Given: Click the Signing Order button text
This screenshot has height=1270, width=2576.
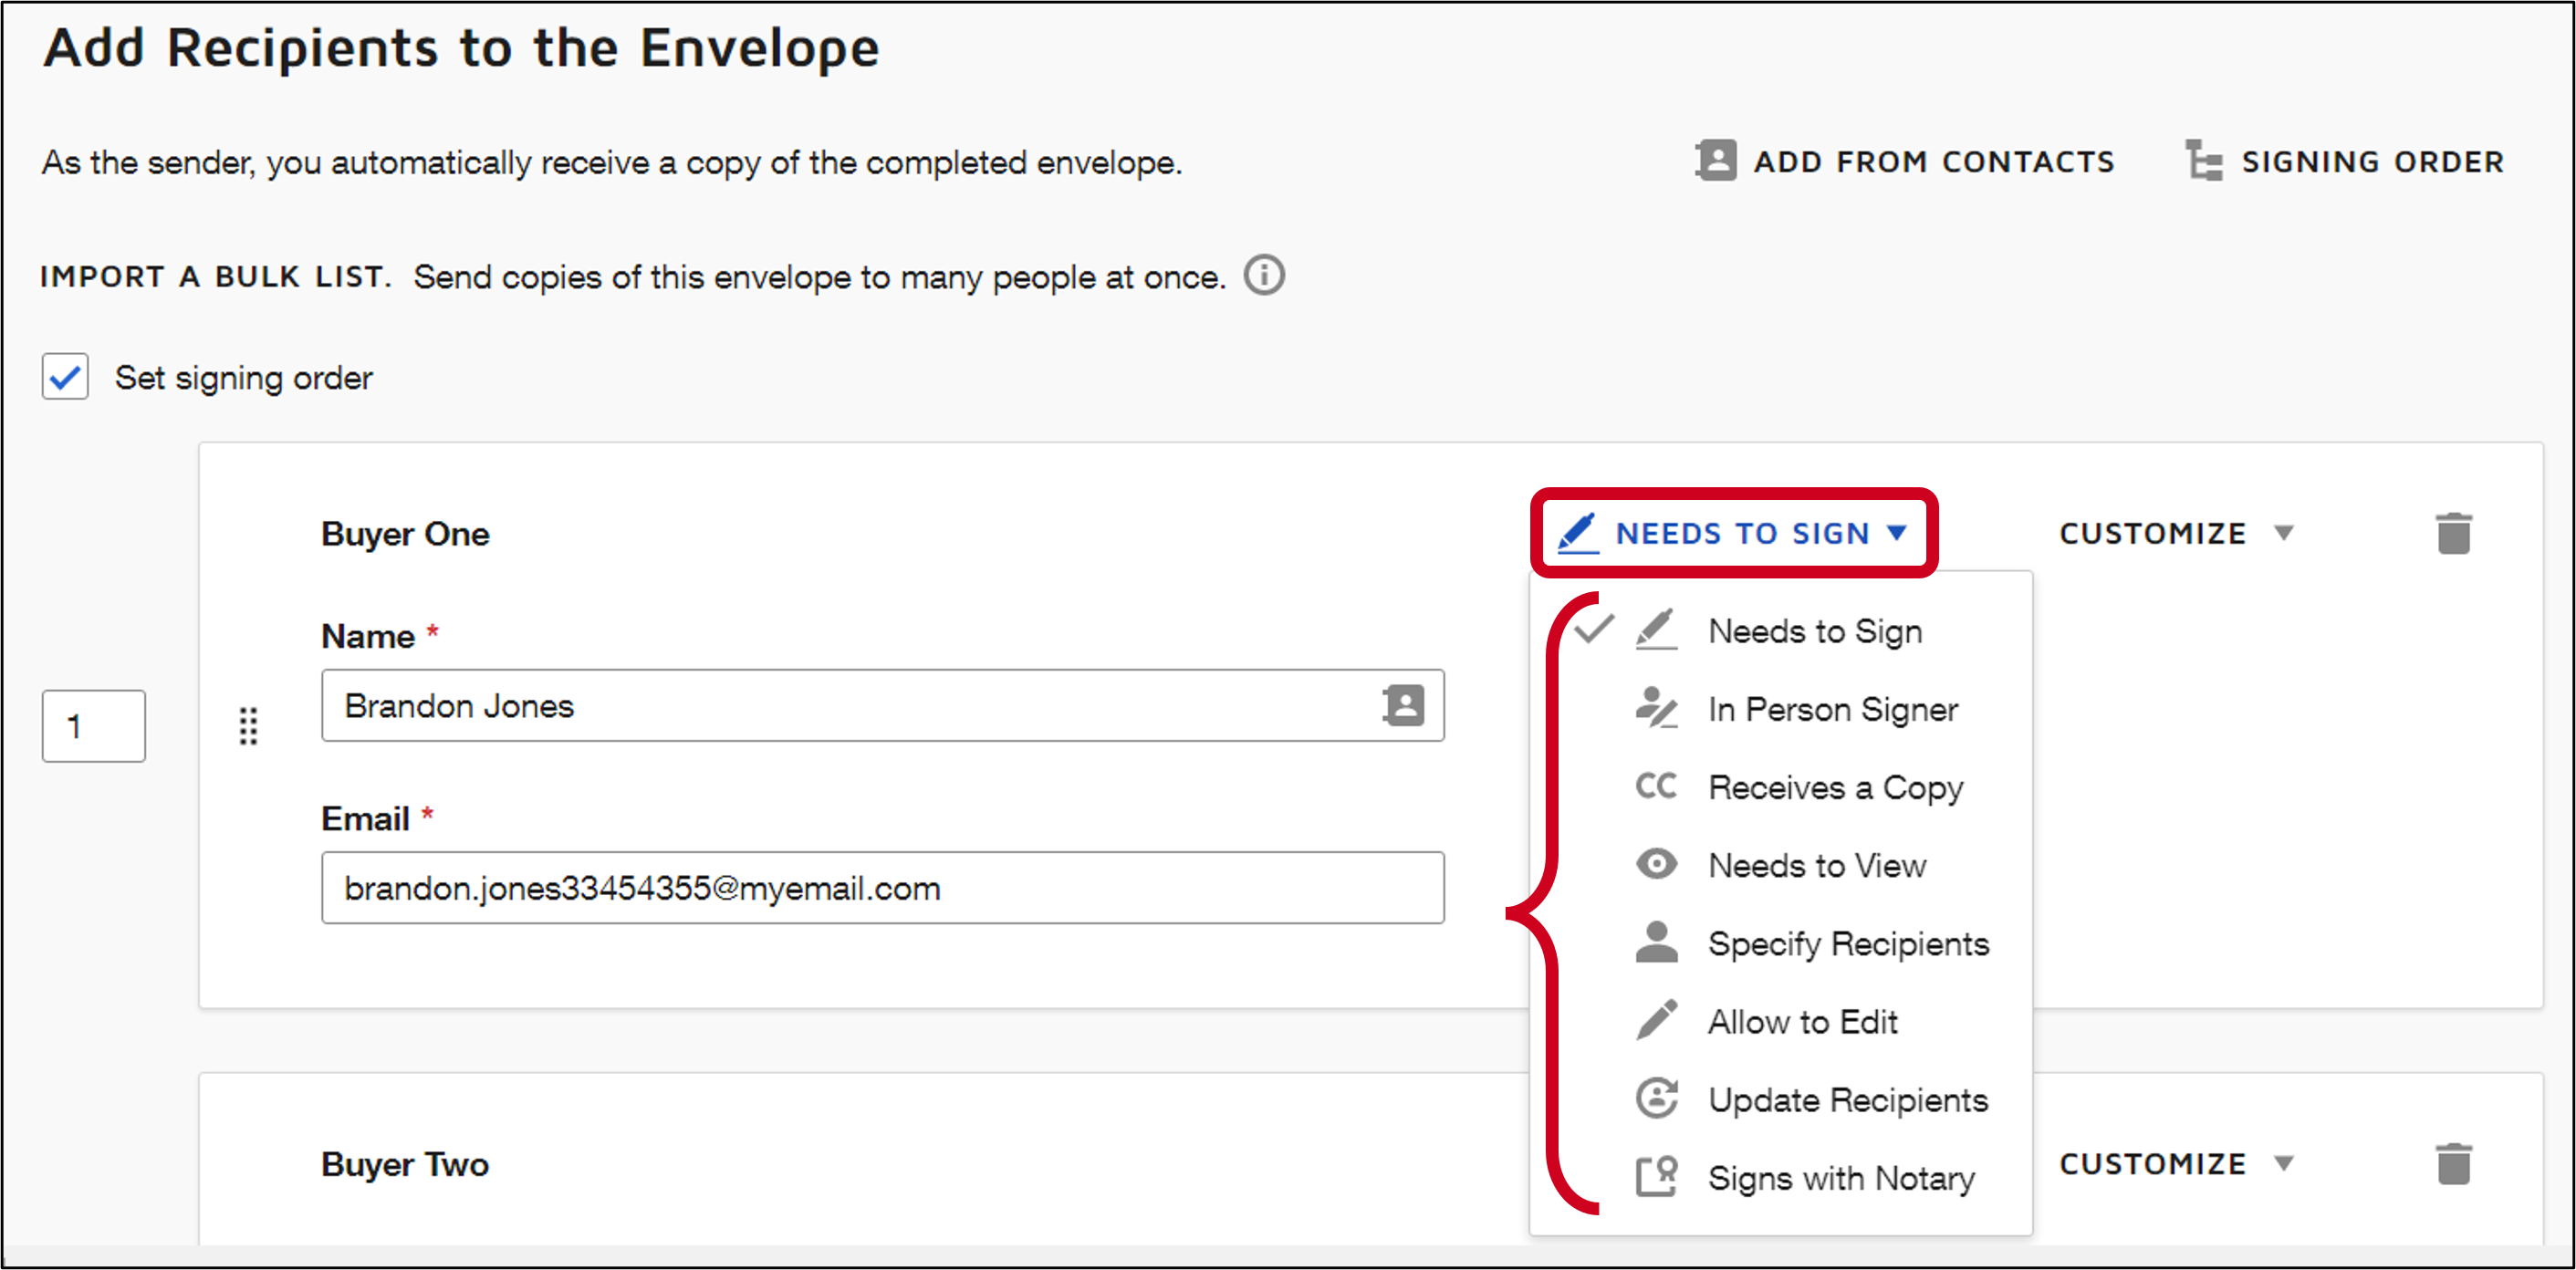Looking at the screenshot, I should [2372, 162].
